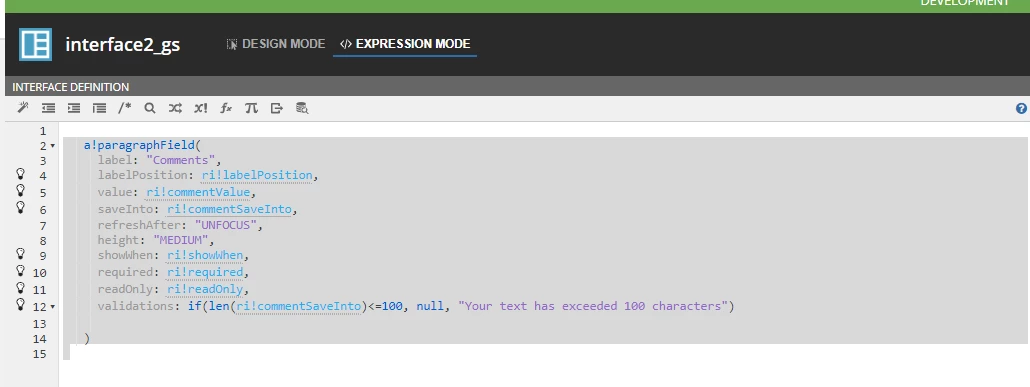This screenshot has width=1030, height=387.
Task: Click ri!commentSaveInto inside the len function
Action: pos(298,306)
